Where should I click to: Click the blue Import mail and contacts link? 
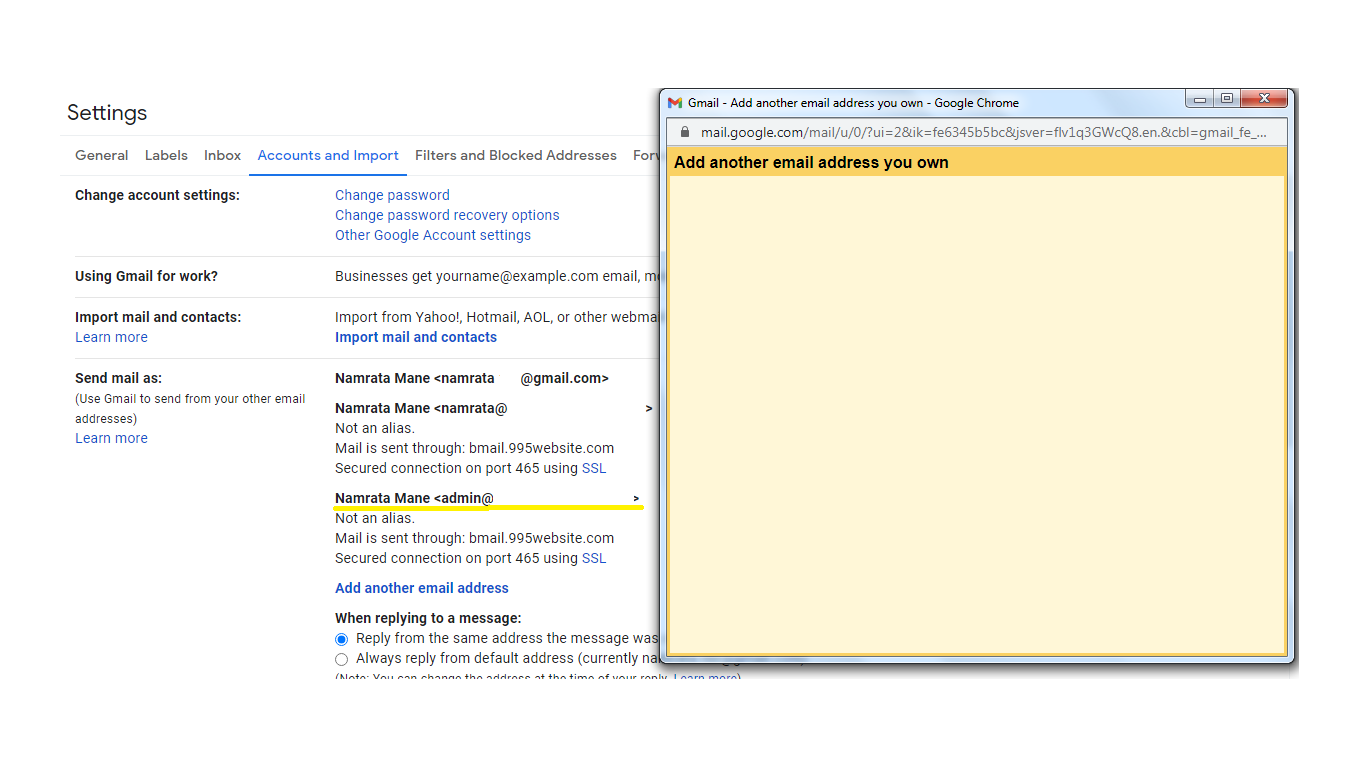point(416,338)
